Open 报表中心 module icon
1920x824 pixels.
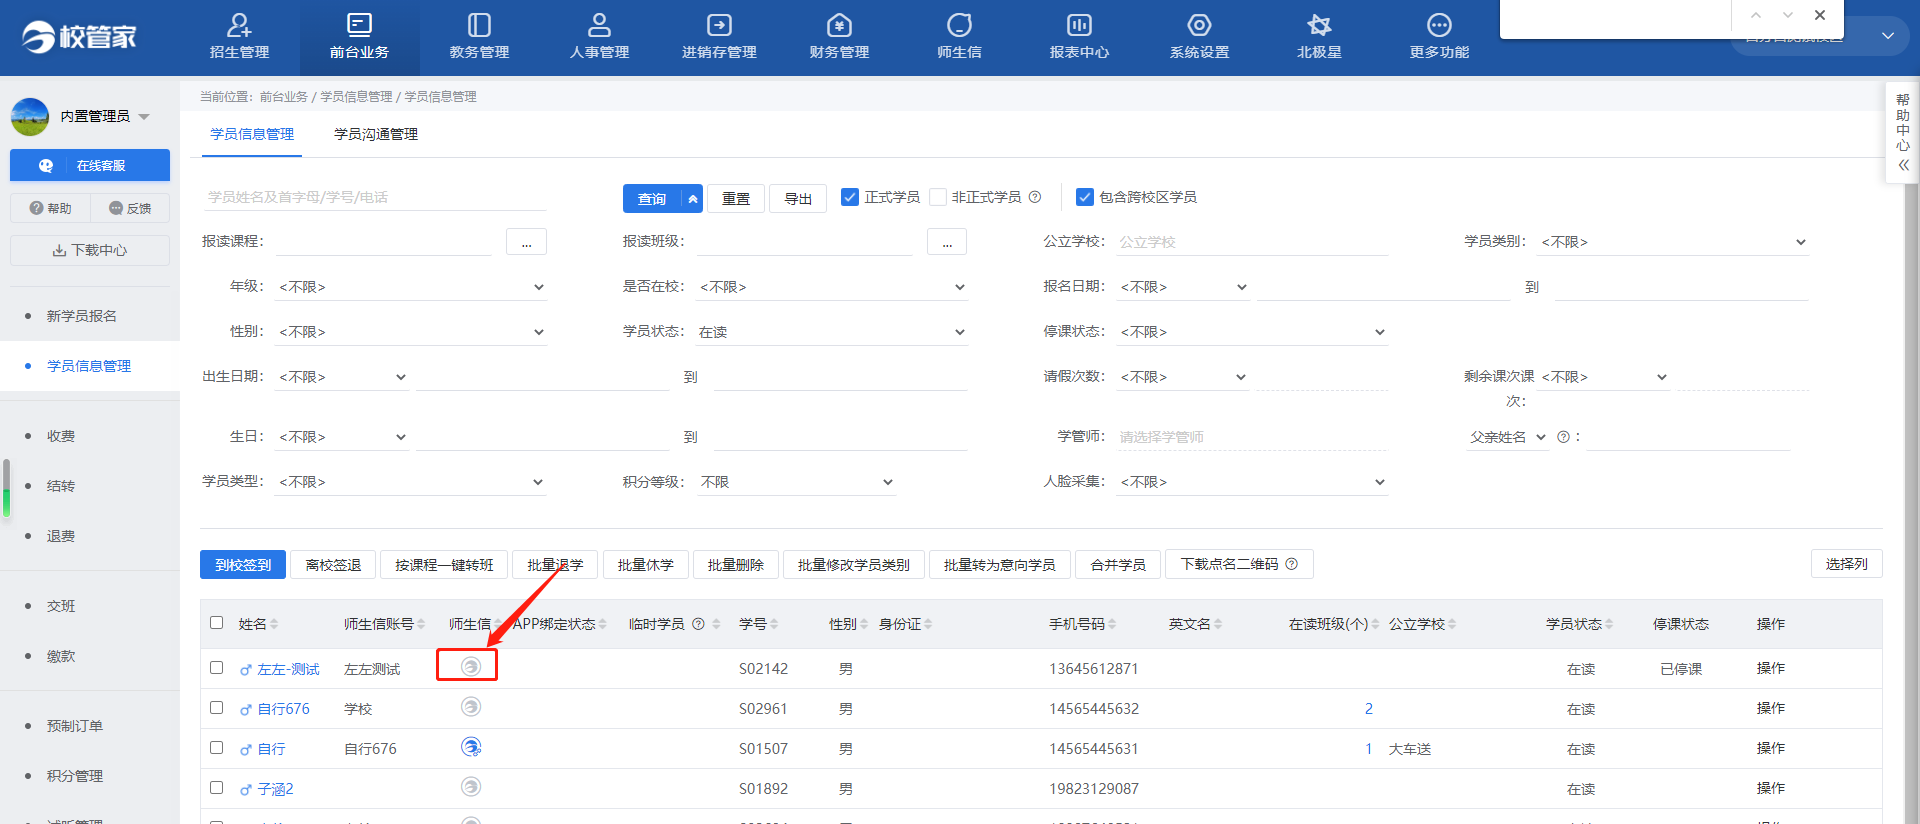click(1079, 25)
